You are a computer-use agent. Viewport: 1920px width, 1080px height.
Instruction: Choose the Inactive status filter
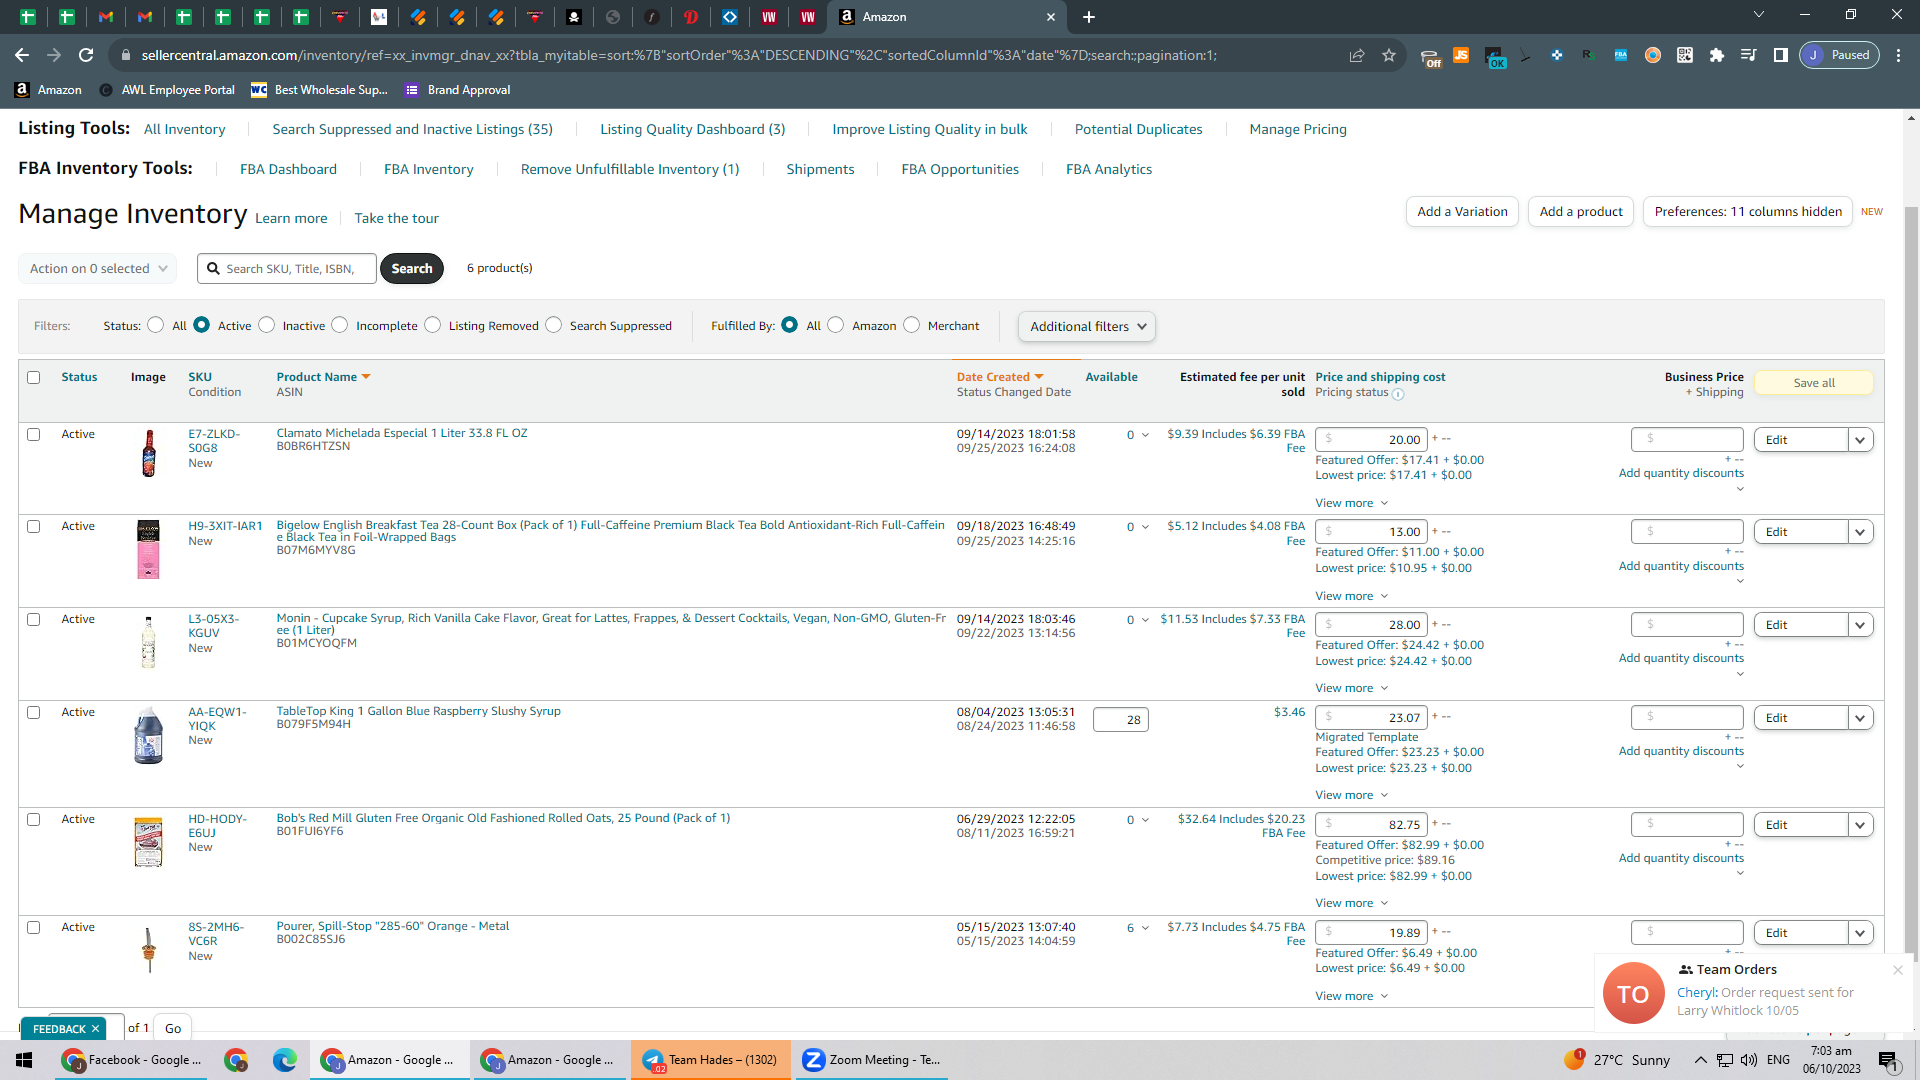pyautogui.click(x=267, y=325)
